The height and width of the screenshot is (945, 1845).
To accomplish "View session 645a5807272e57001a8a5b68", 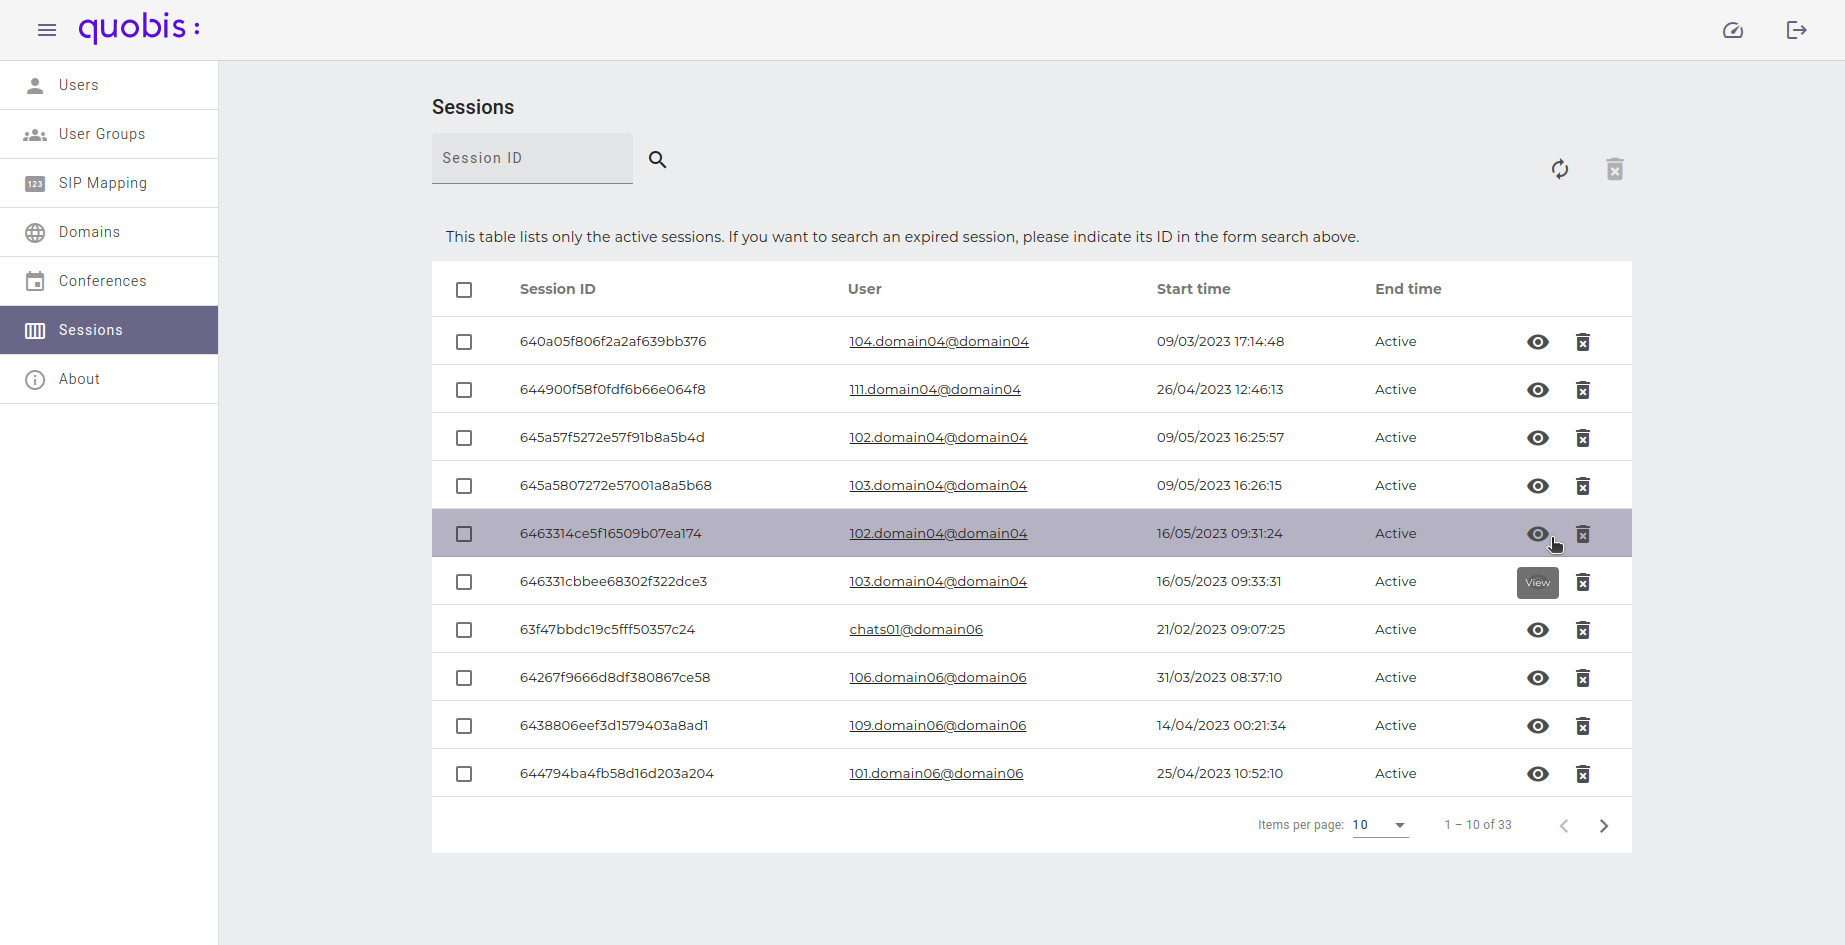I will click(x=1538, y=486).
